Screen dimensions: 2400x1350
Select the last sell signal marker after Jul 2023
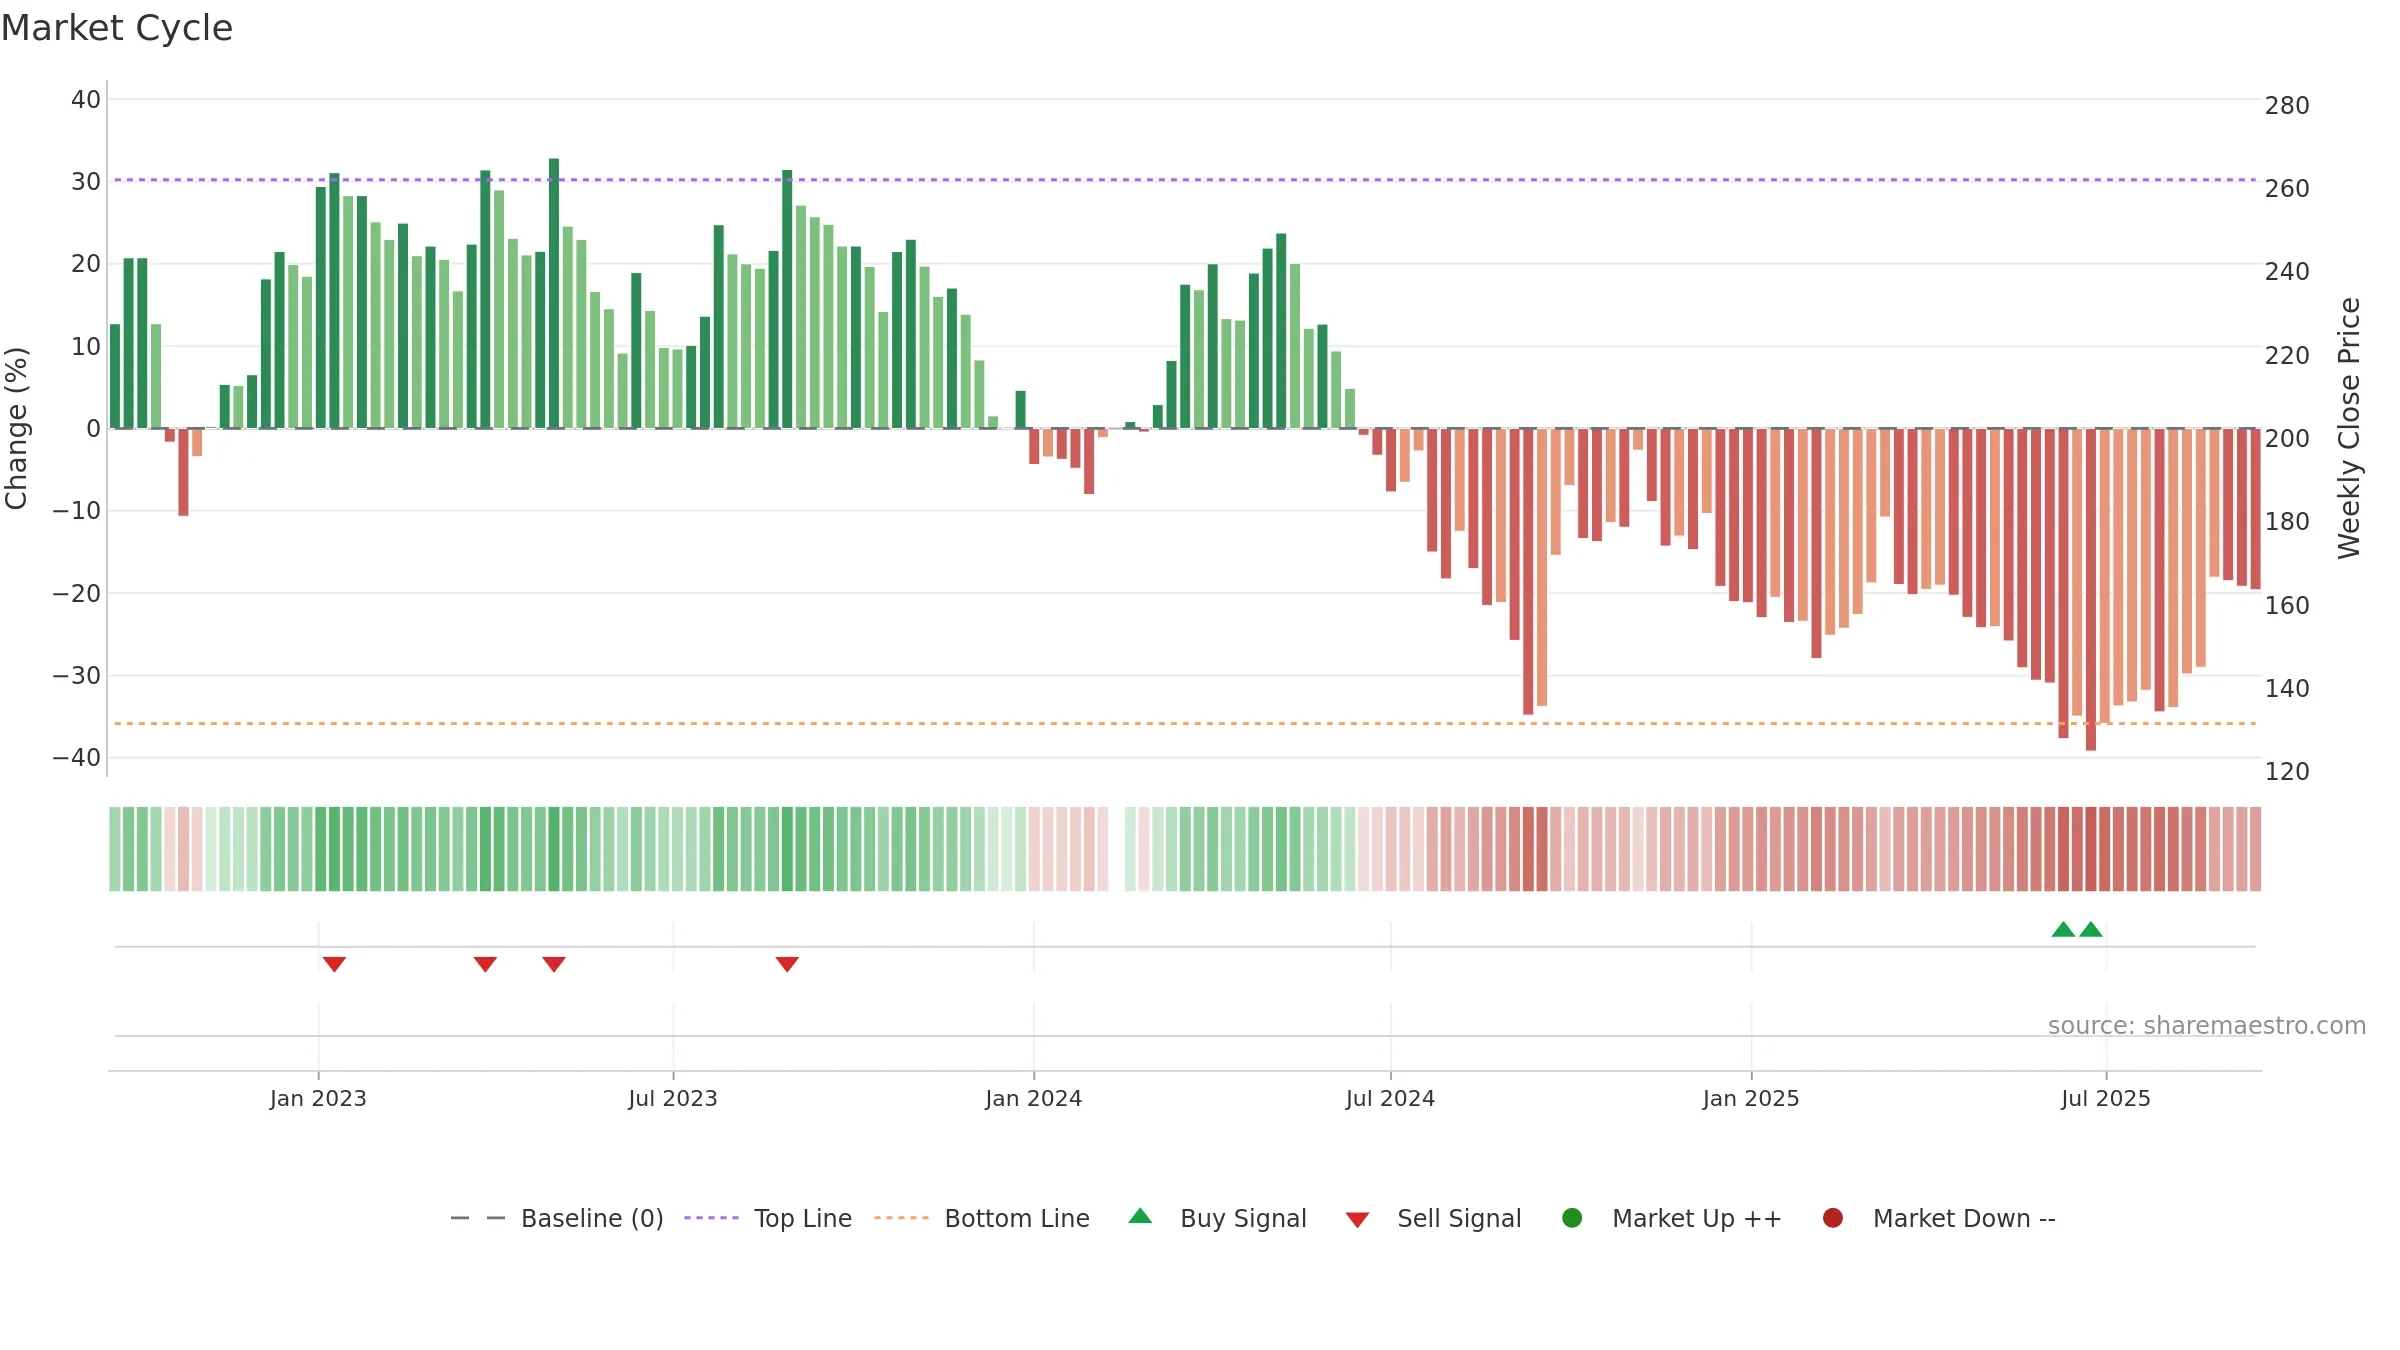[787, 964]
